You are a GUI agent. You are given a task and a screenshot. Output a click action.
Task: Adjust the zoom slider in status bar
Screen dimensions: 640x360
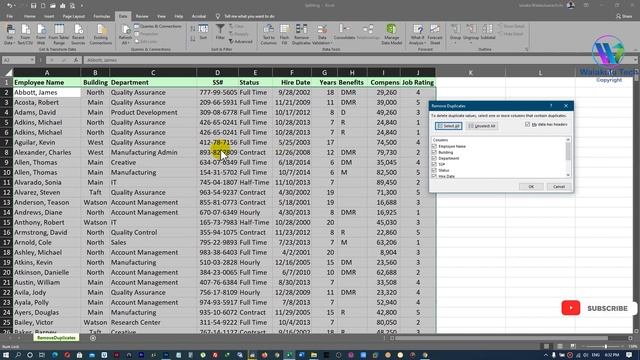coord(606,346)
